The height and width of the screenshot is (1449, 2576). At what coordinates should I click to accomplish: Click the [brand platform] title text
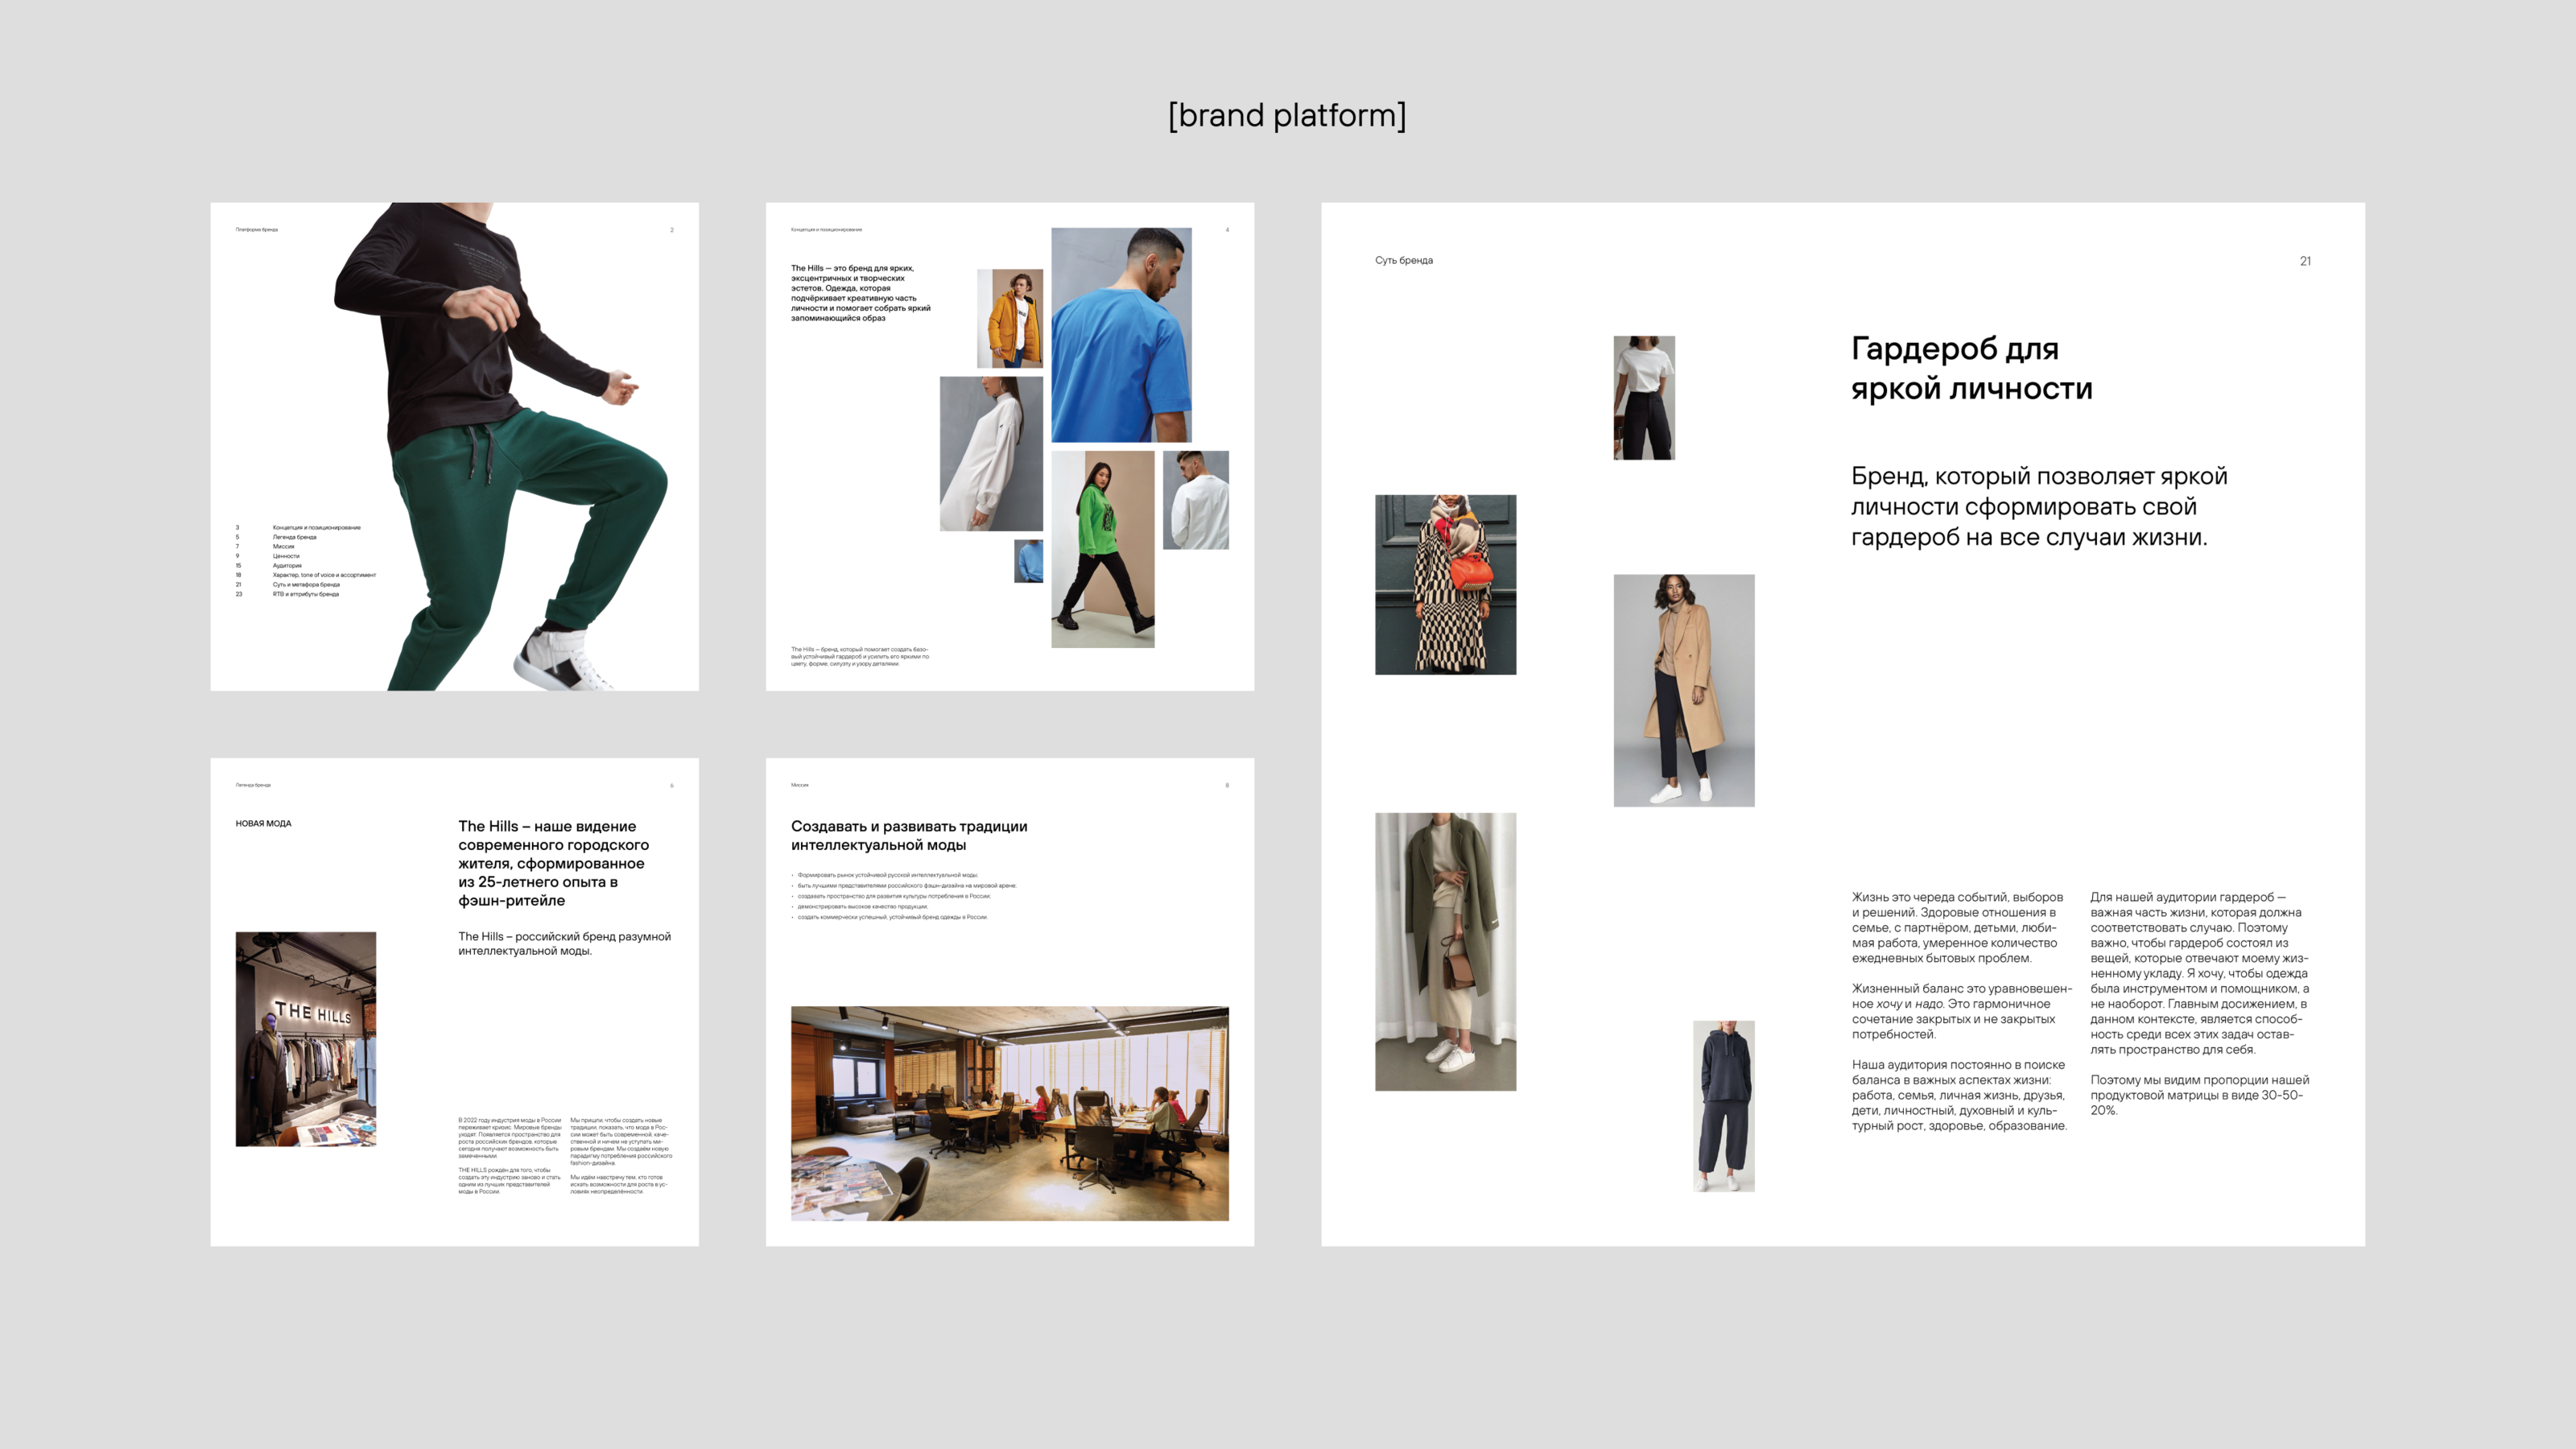(x=1287, y=115)
